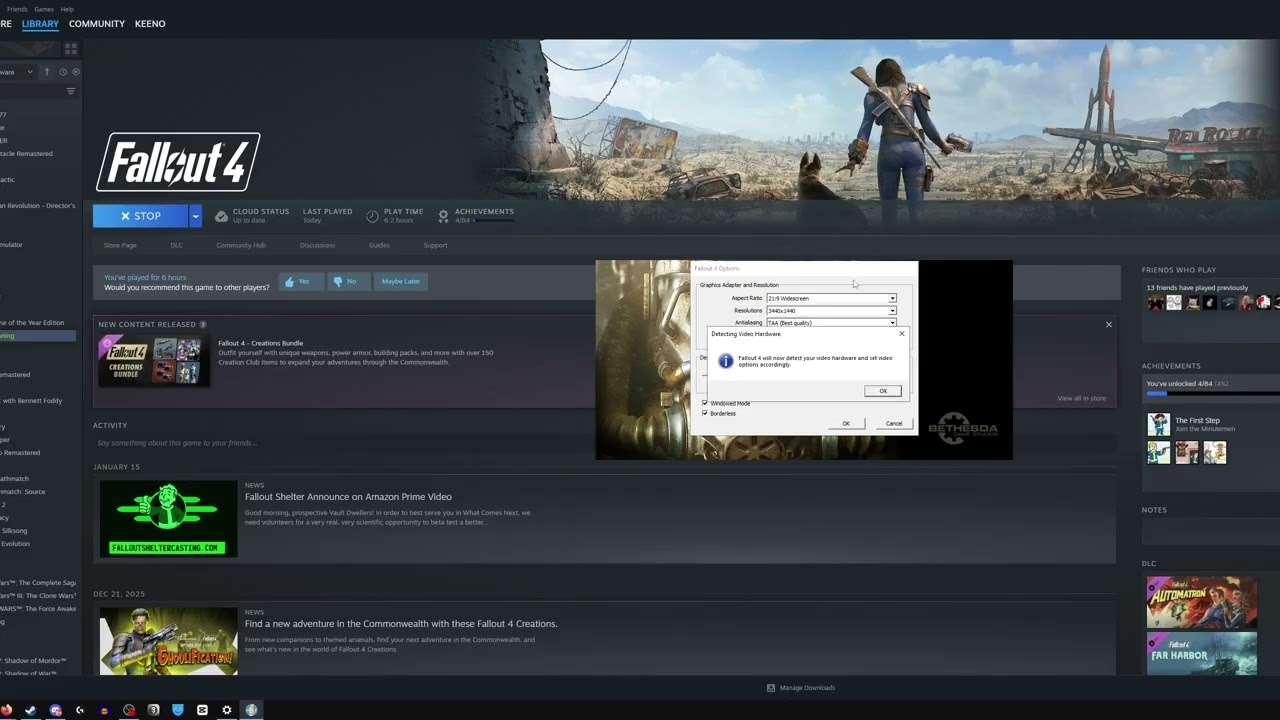The height and width of the screenshot is (720, 1280).
Task: Click the grid view icon in the library sidebar
Action: point(71,48)
